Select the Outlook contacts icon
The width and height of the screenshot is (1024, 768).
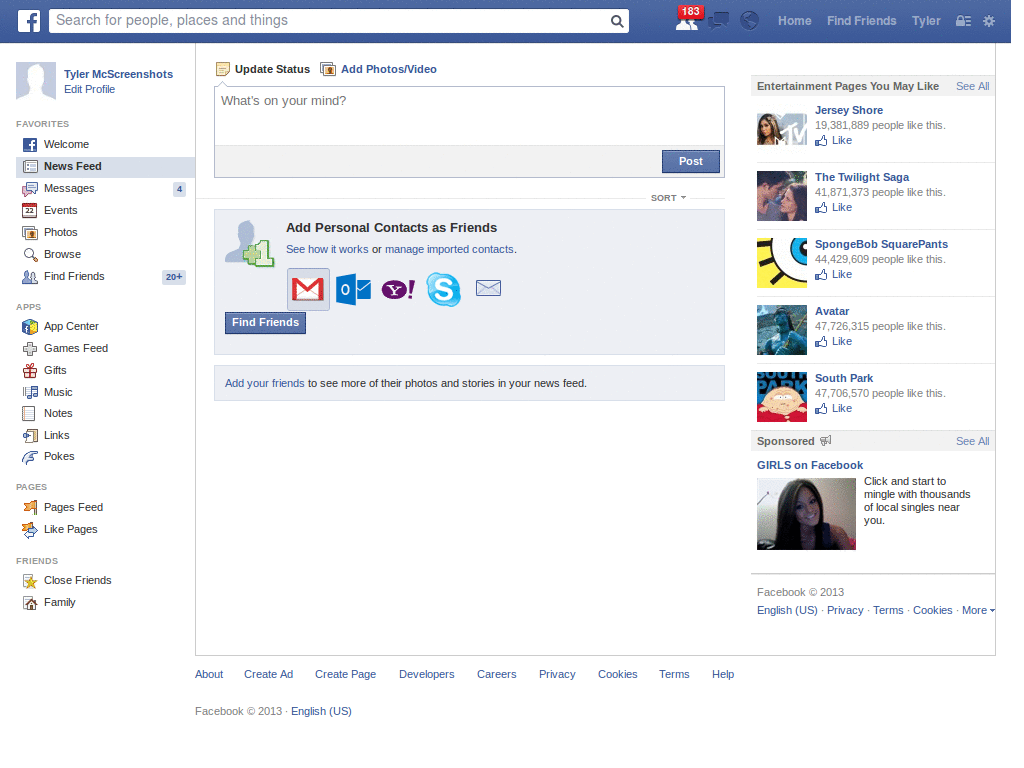pos(353,289)
